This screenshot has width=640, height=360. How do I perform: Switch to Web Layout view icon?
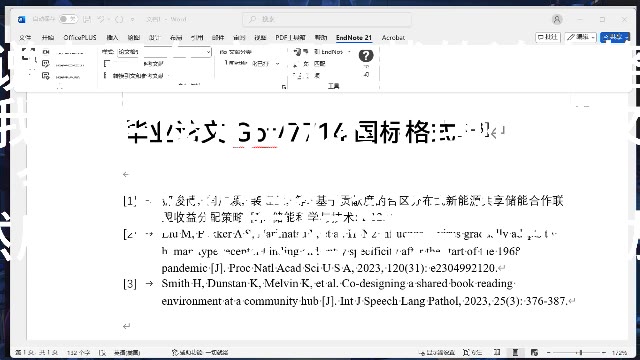tap(534, 352)
